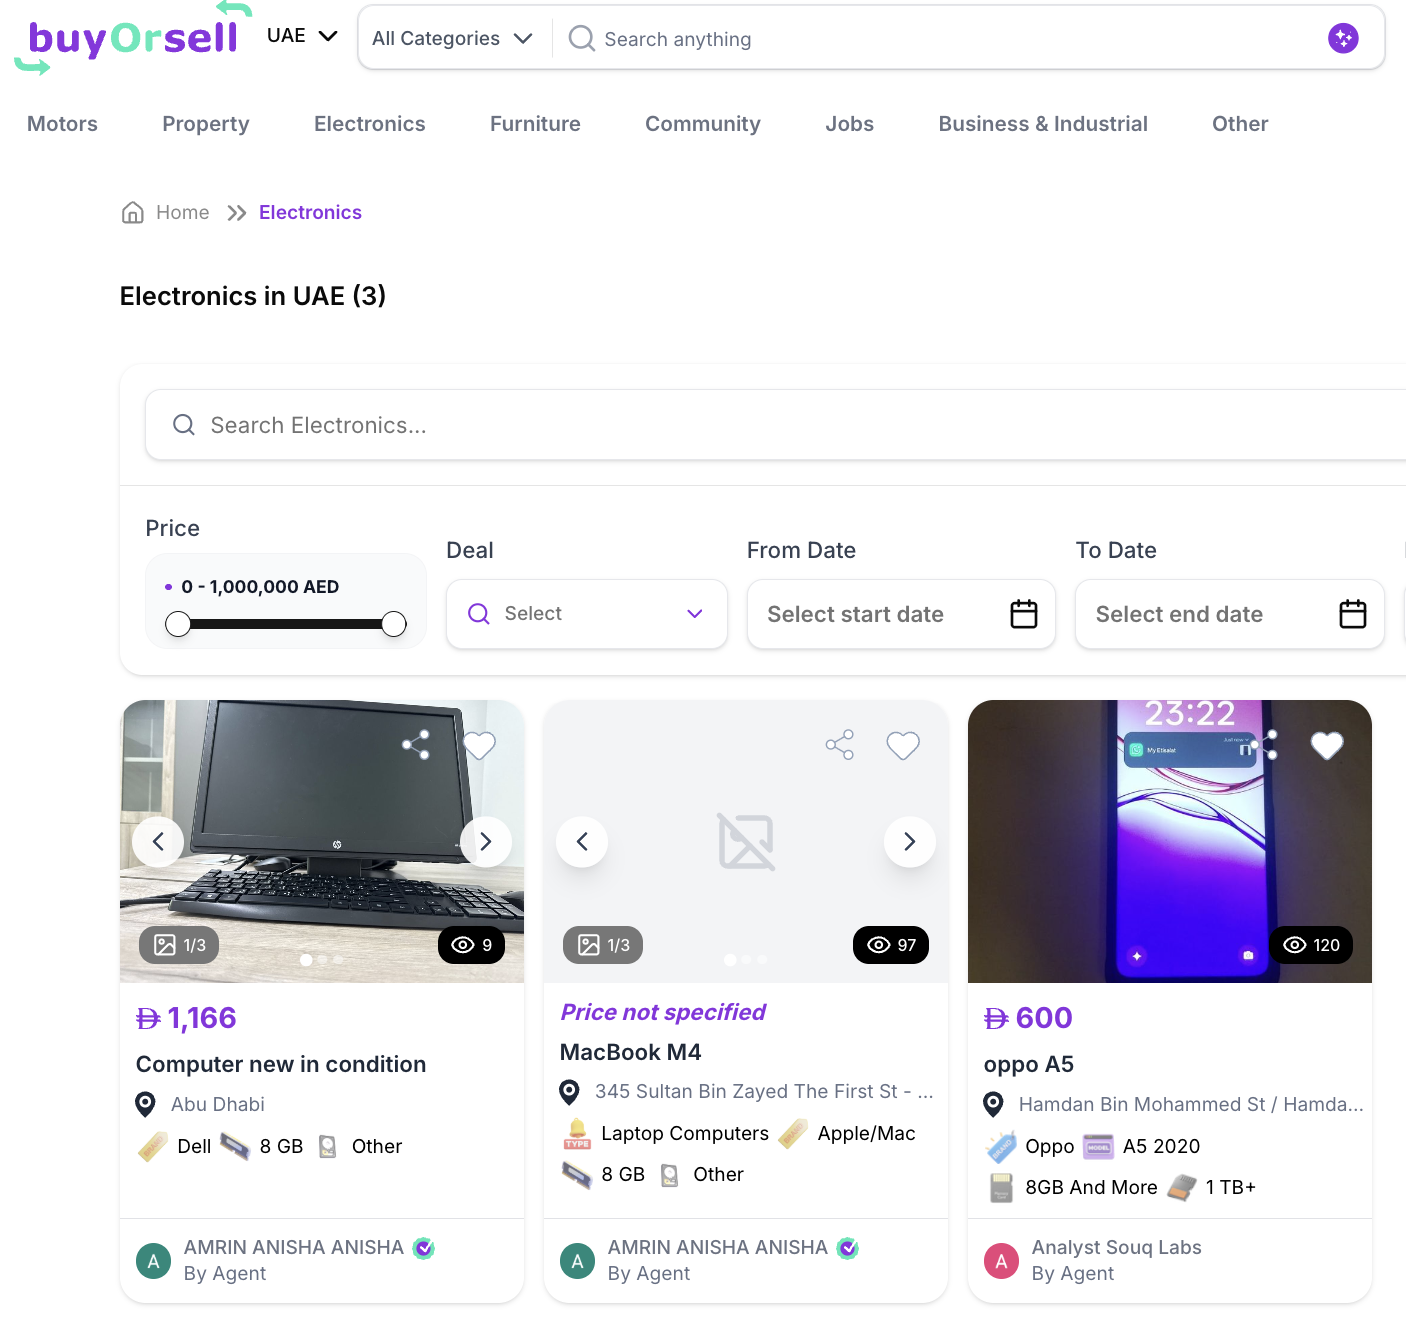1406x1322 pixels.
Task: Open the oppo A5 listing title
Action: [1029, 1064]
